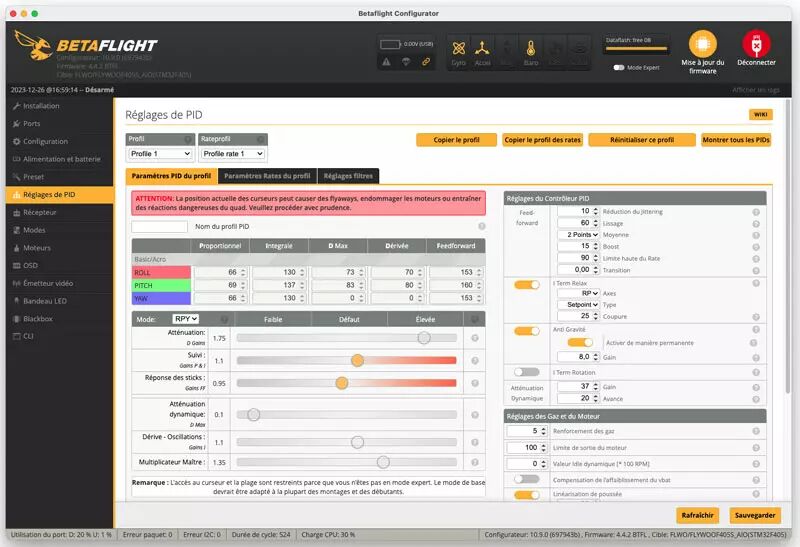This screenshot has height=547, width=800.
Task: Click the 'Nom du profil PID' input field
Action: click(x=159, y=227)
